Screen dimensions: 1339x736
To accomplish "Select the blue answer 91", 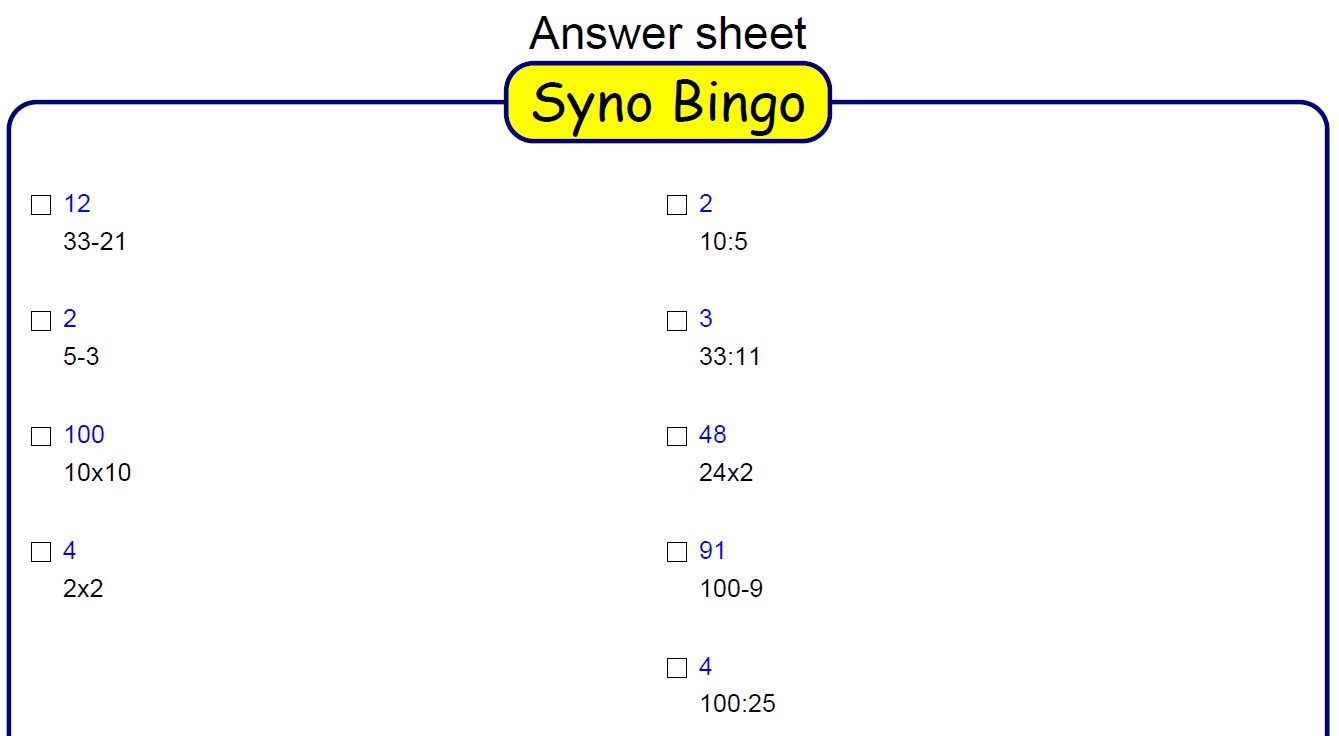I will point(712,551).
